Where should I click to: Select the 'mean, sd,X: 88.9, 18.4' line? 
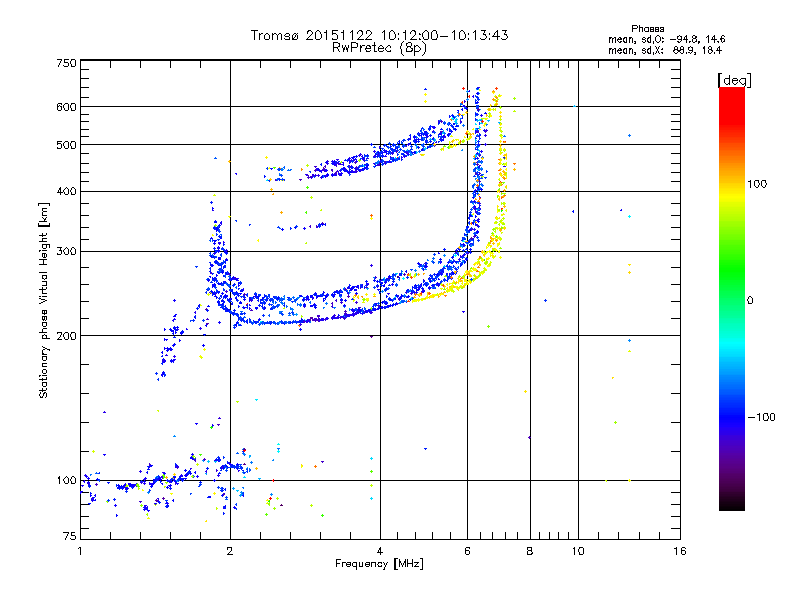665,51
